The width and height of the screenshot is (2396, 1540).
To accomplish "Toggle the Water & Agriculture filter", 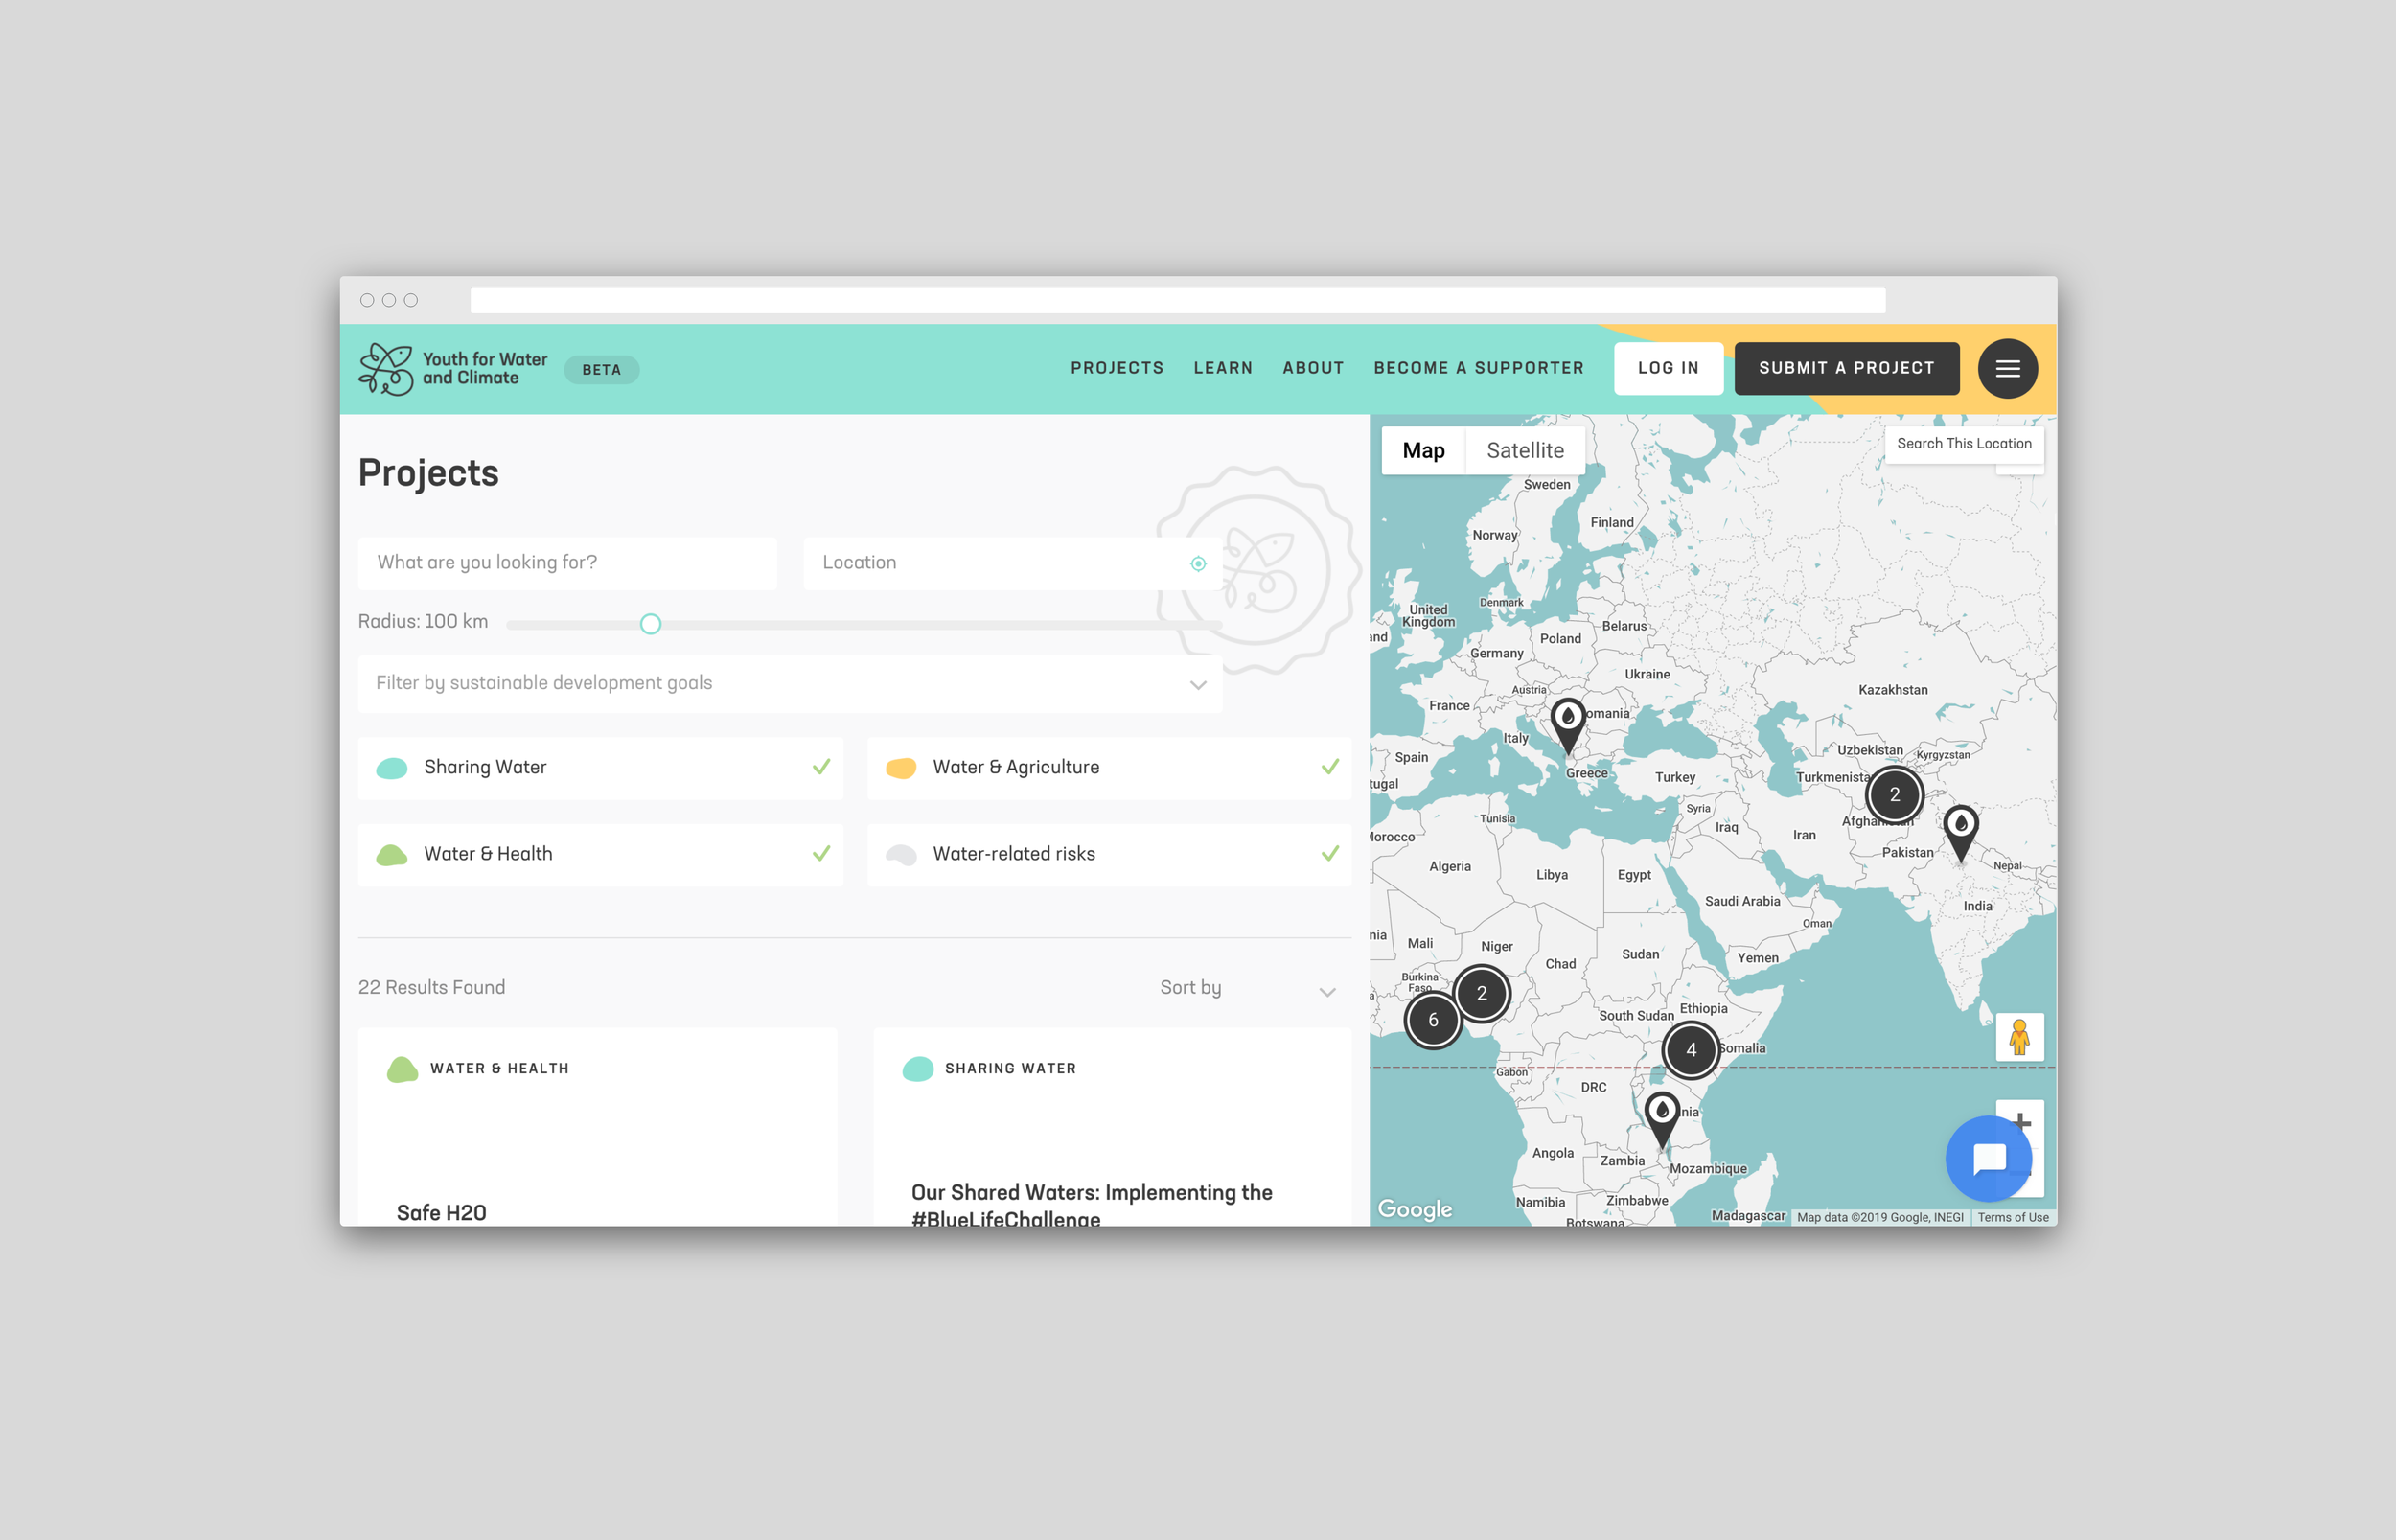I will 1109,768.
